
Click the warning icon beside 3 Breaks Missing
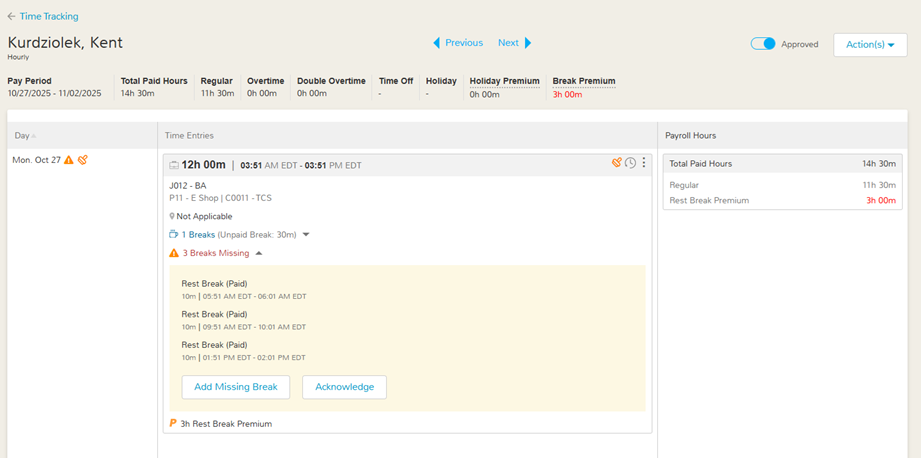(174, 254)
